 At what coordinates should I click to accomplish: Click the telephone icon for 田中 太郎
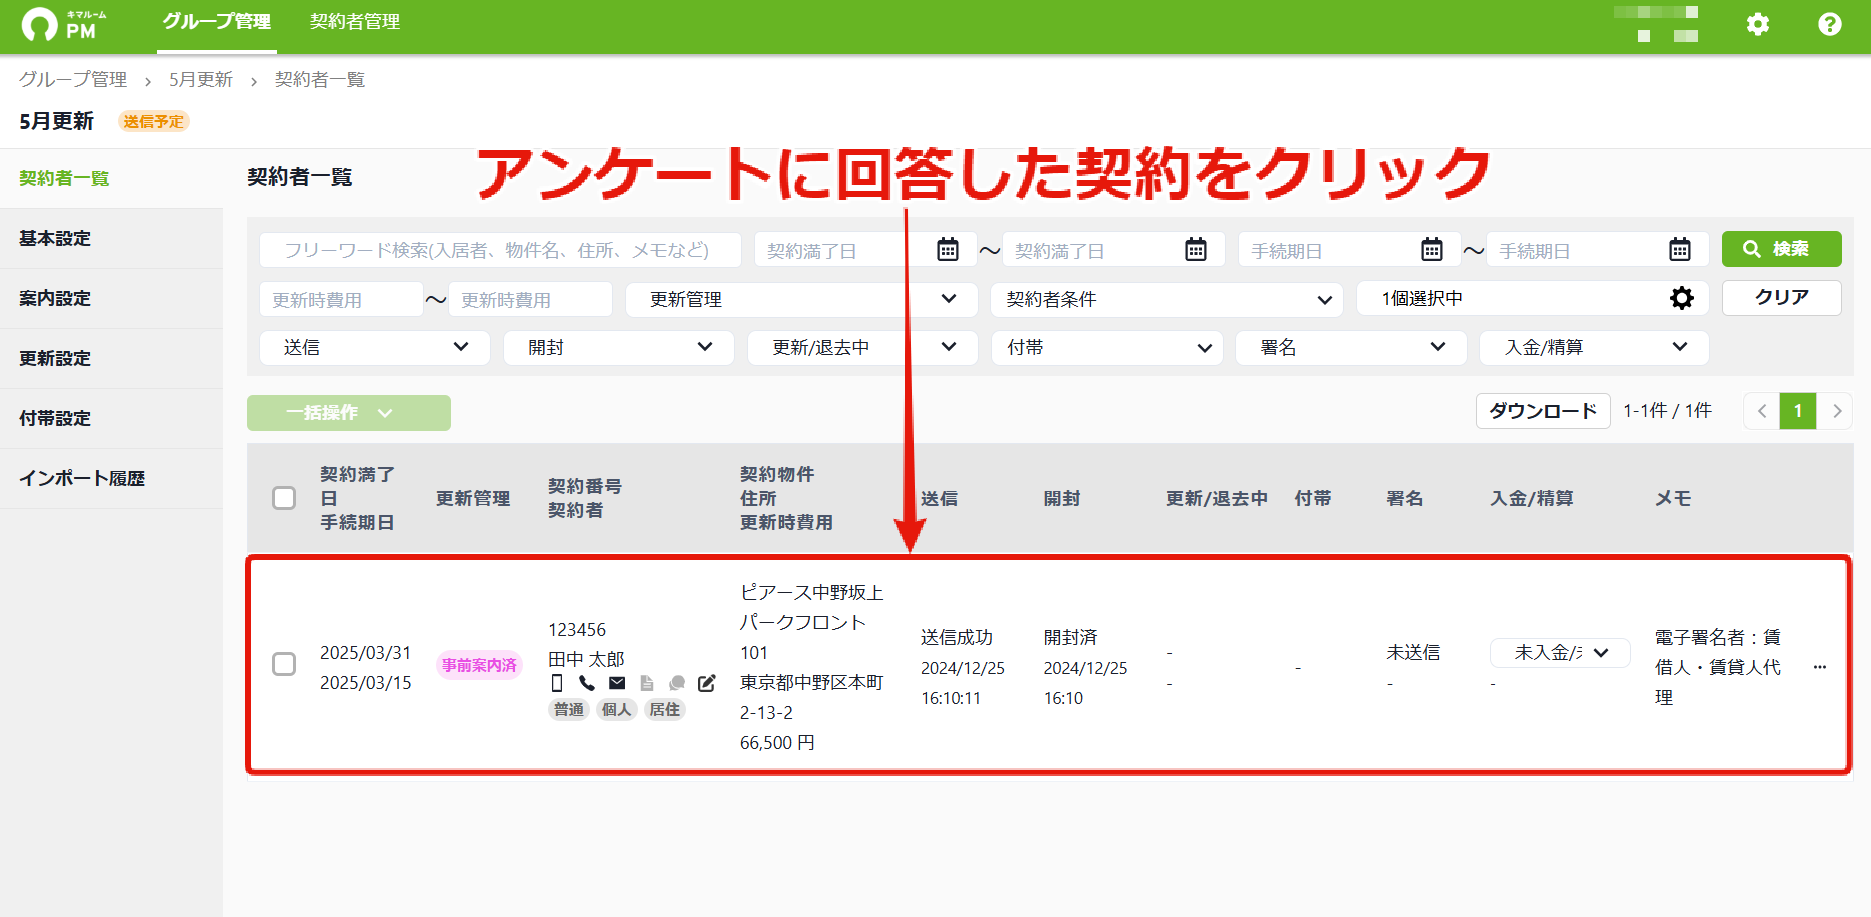[587, 683]
